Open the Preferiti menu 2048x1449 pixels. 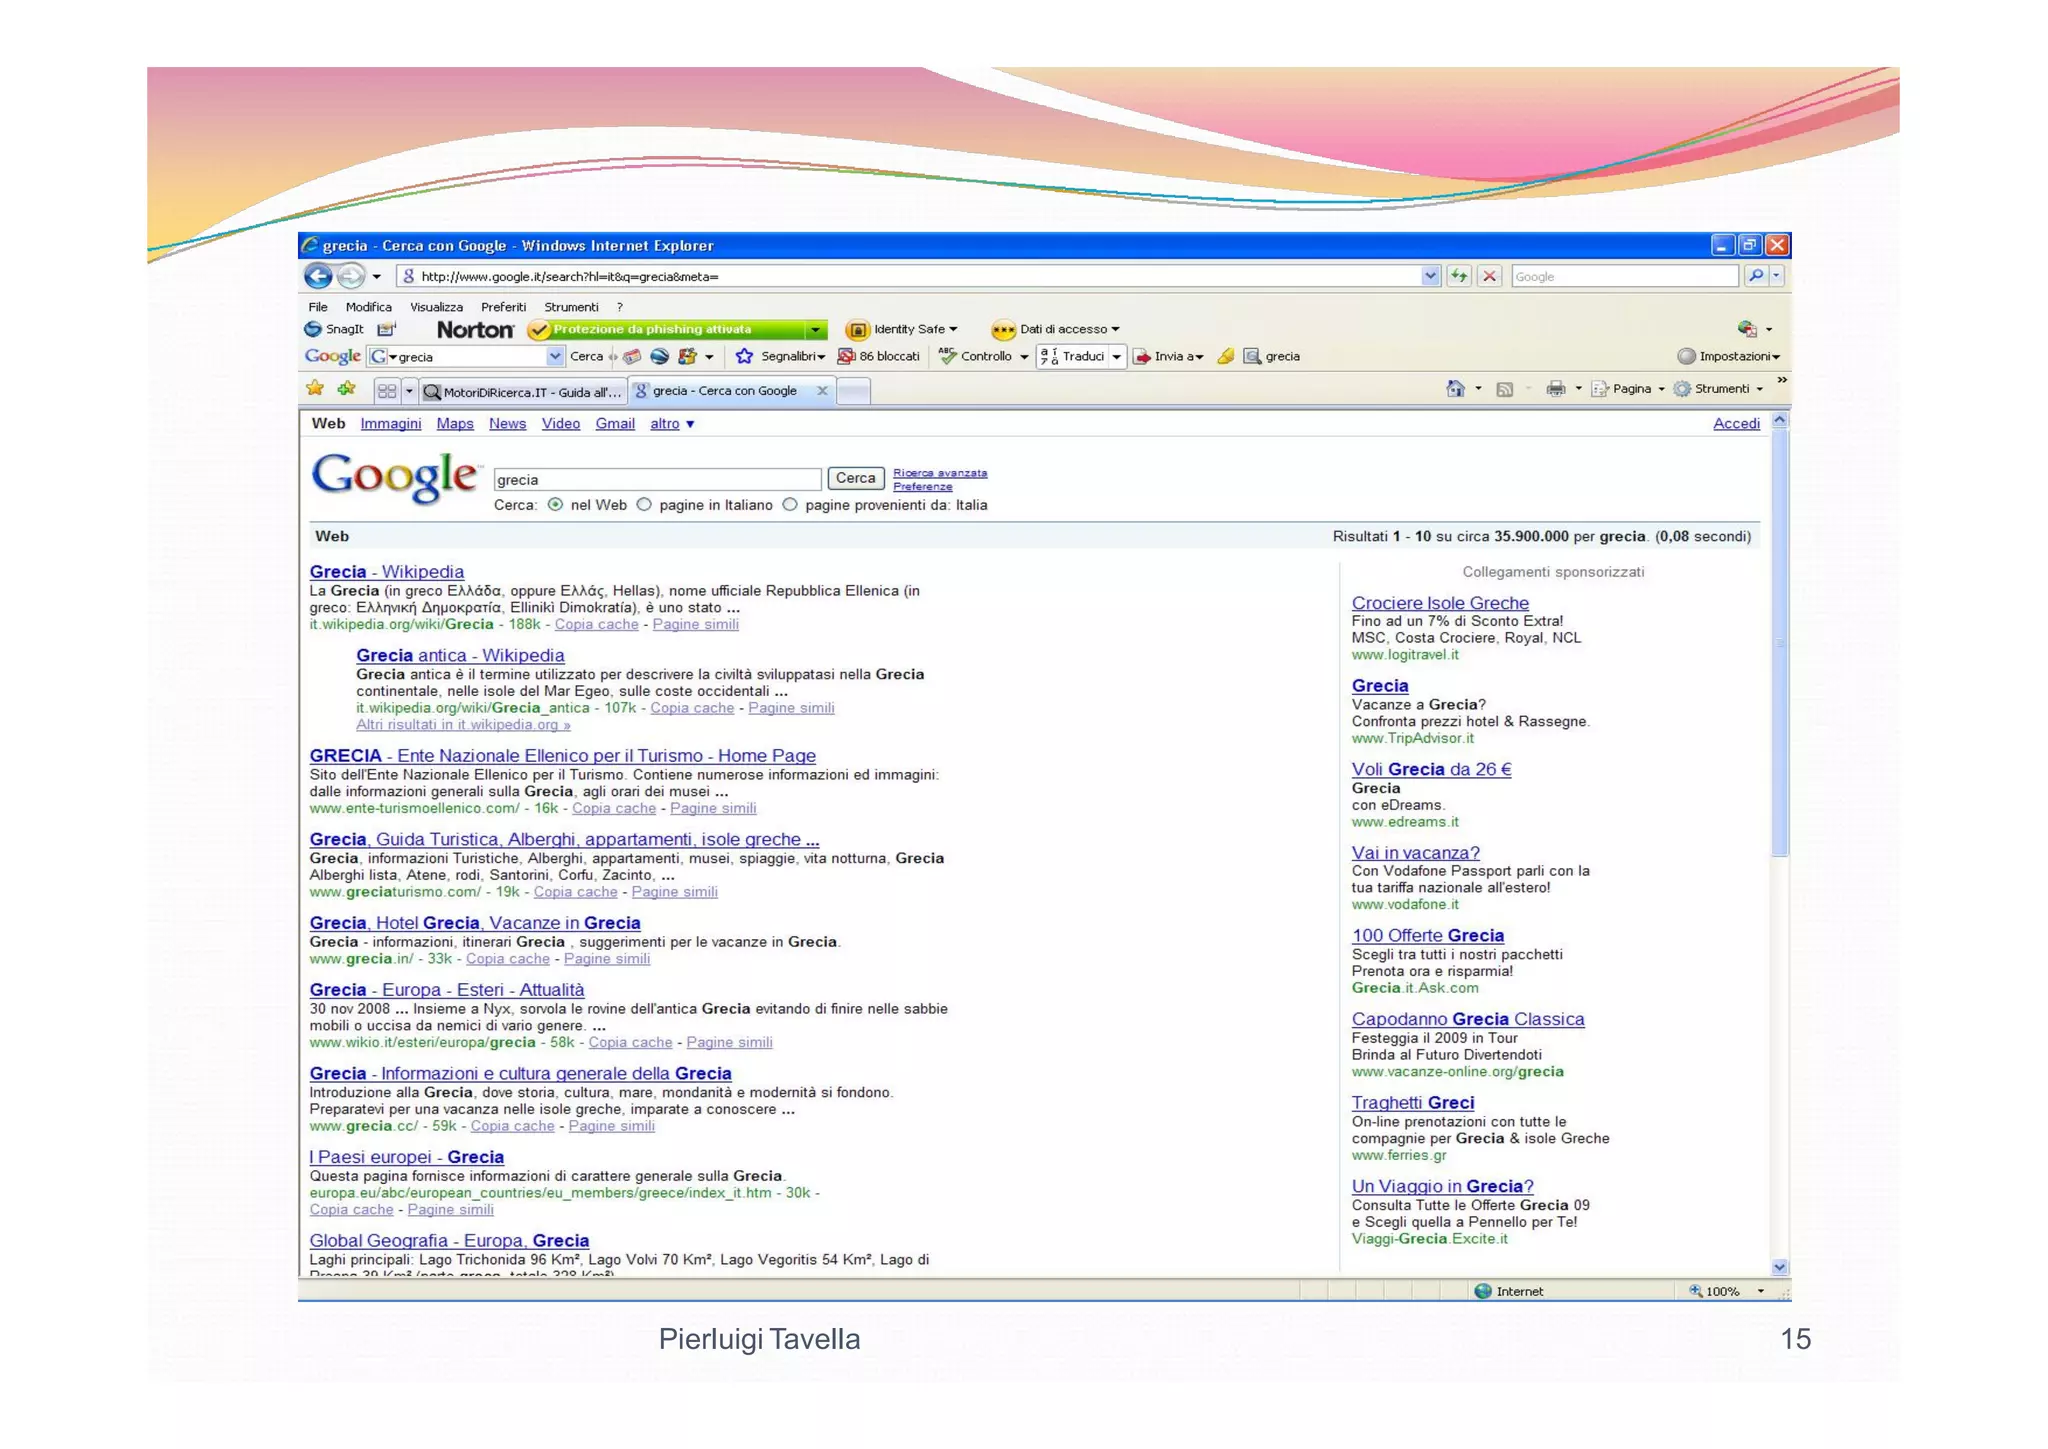[503, 307]
